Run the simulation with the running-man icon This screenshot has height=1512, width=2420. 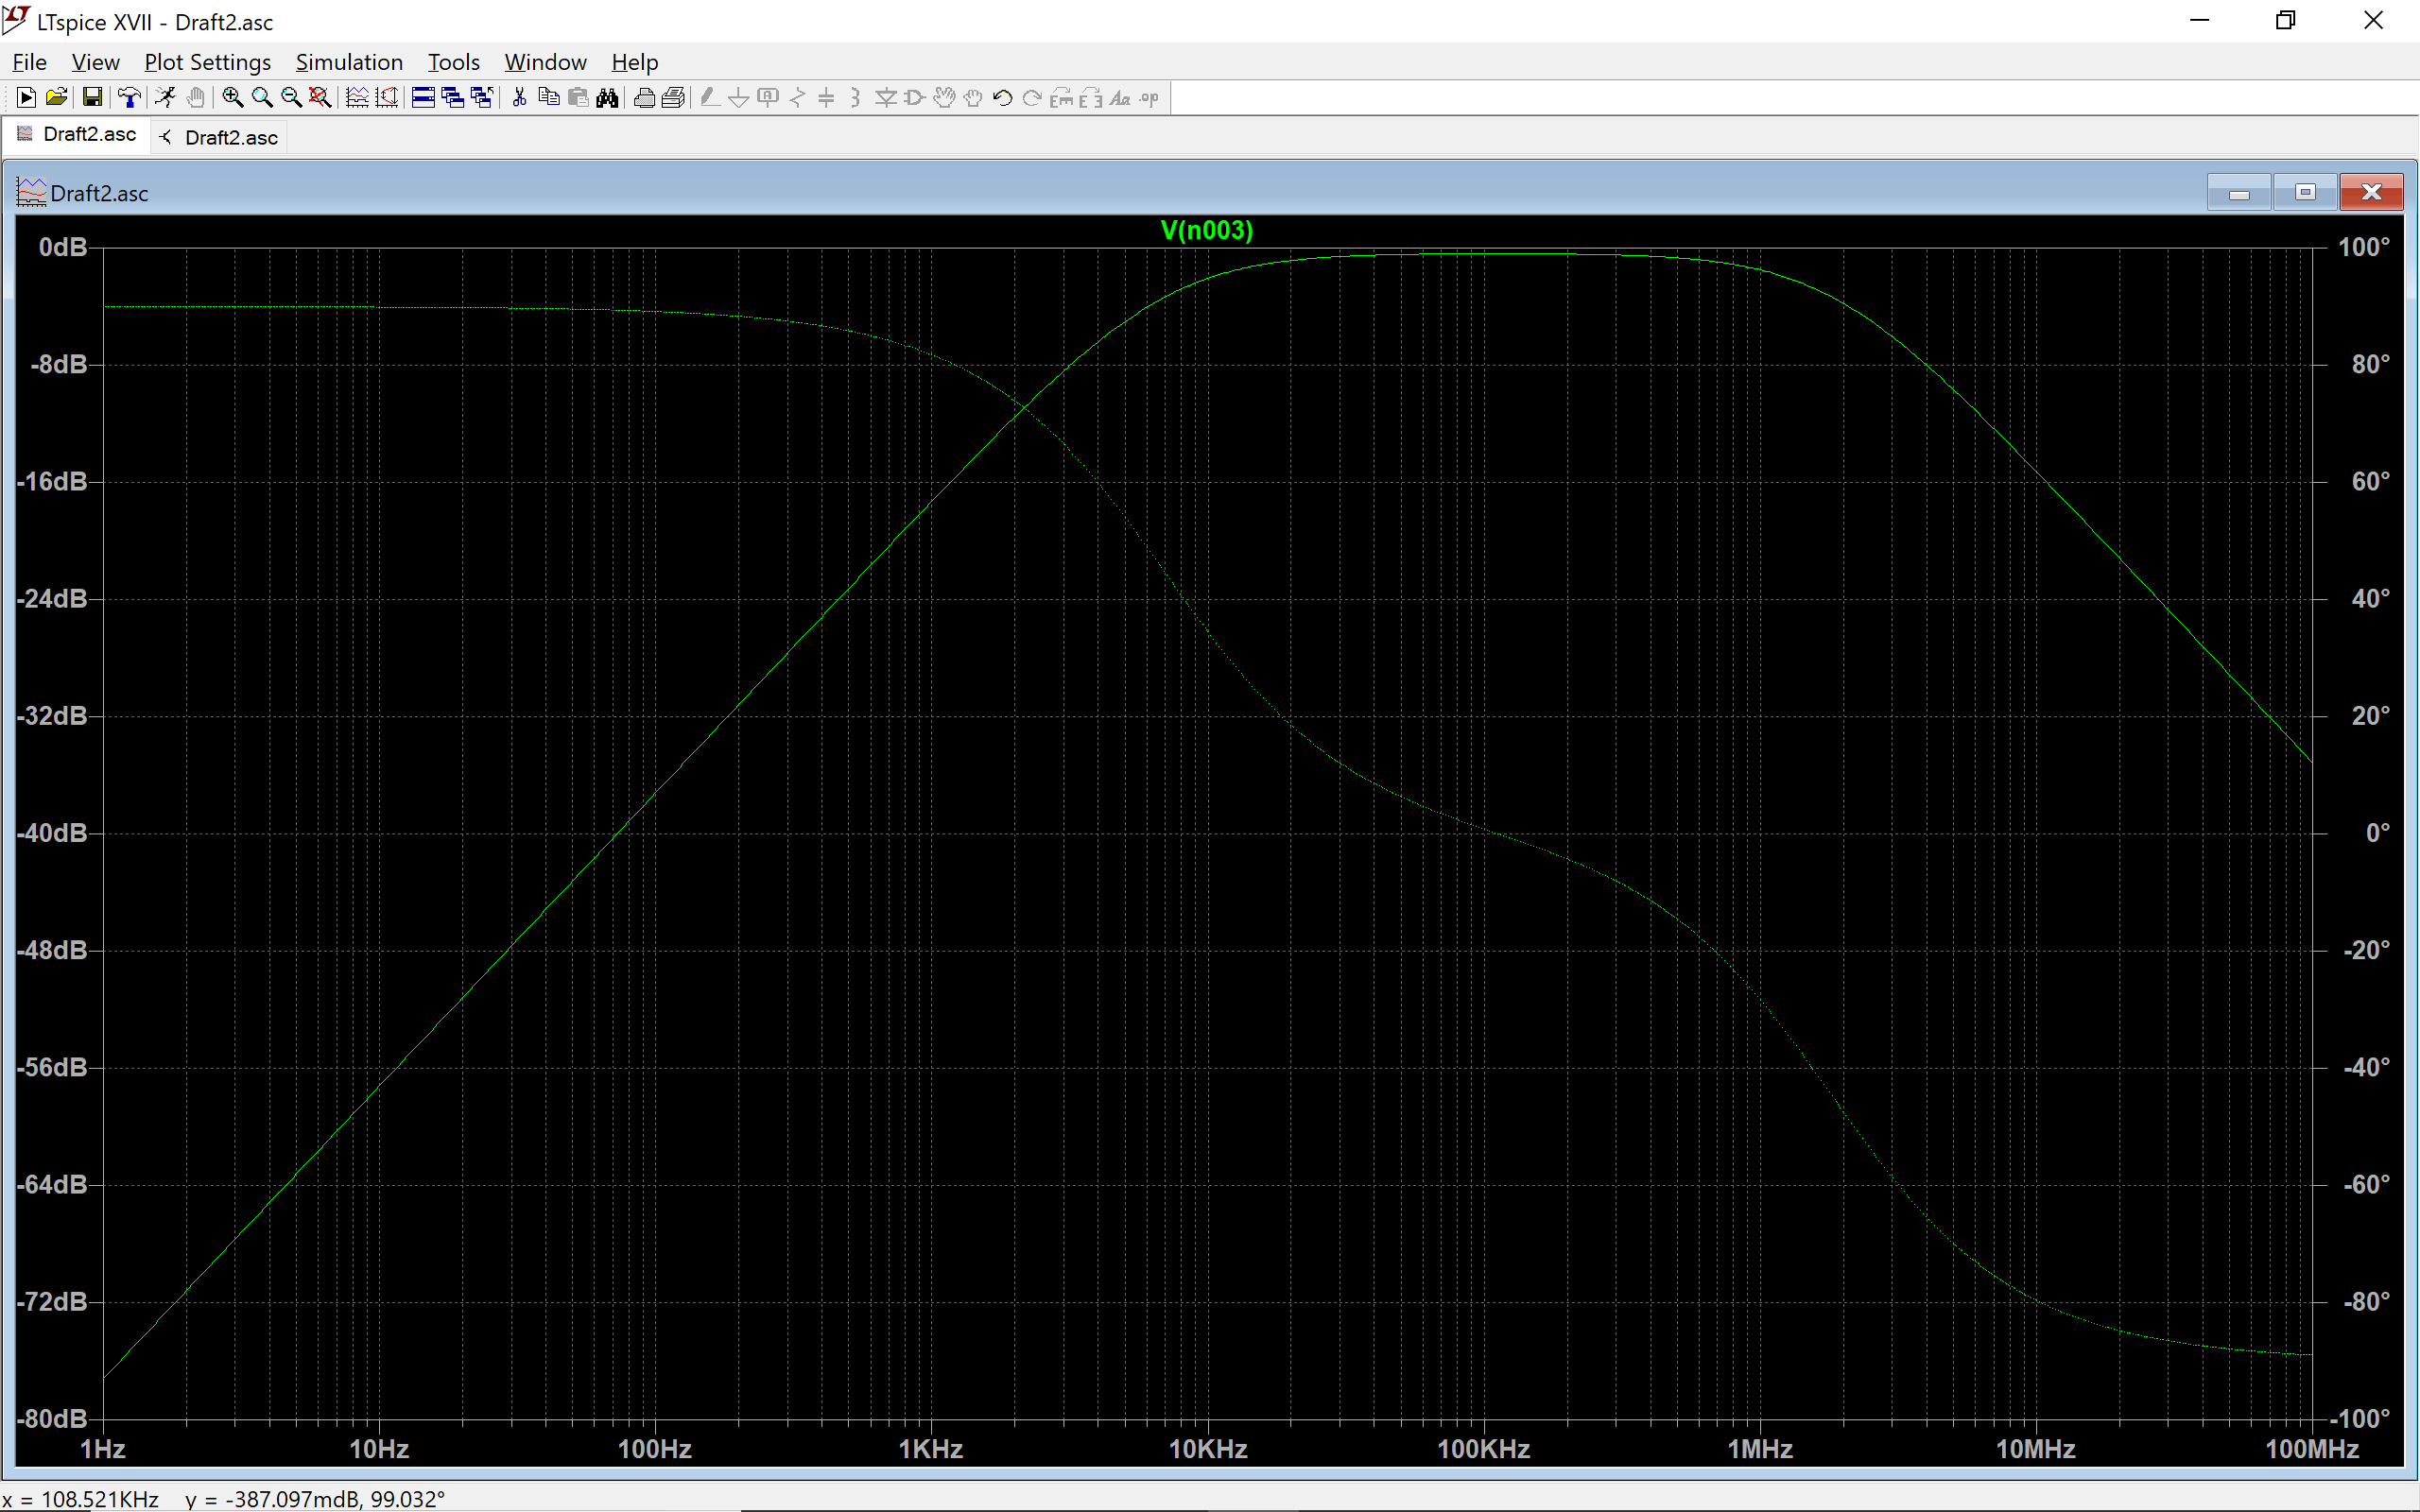(165, 97)
